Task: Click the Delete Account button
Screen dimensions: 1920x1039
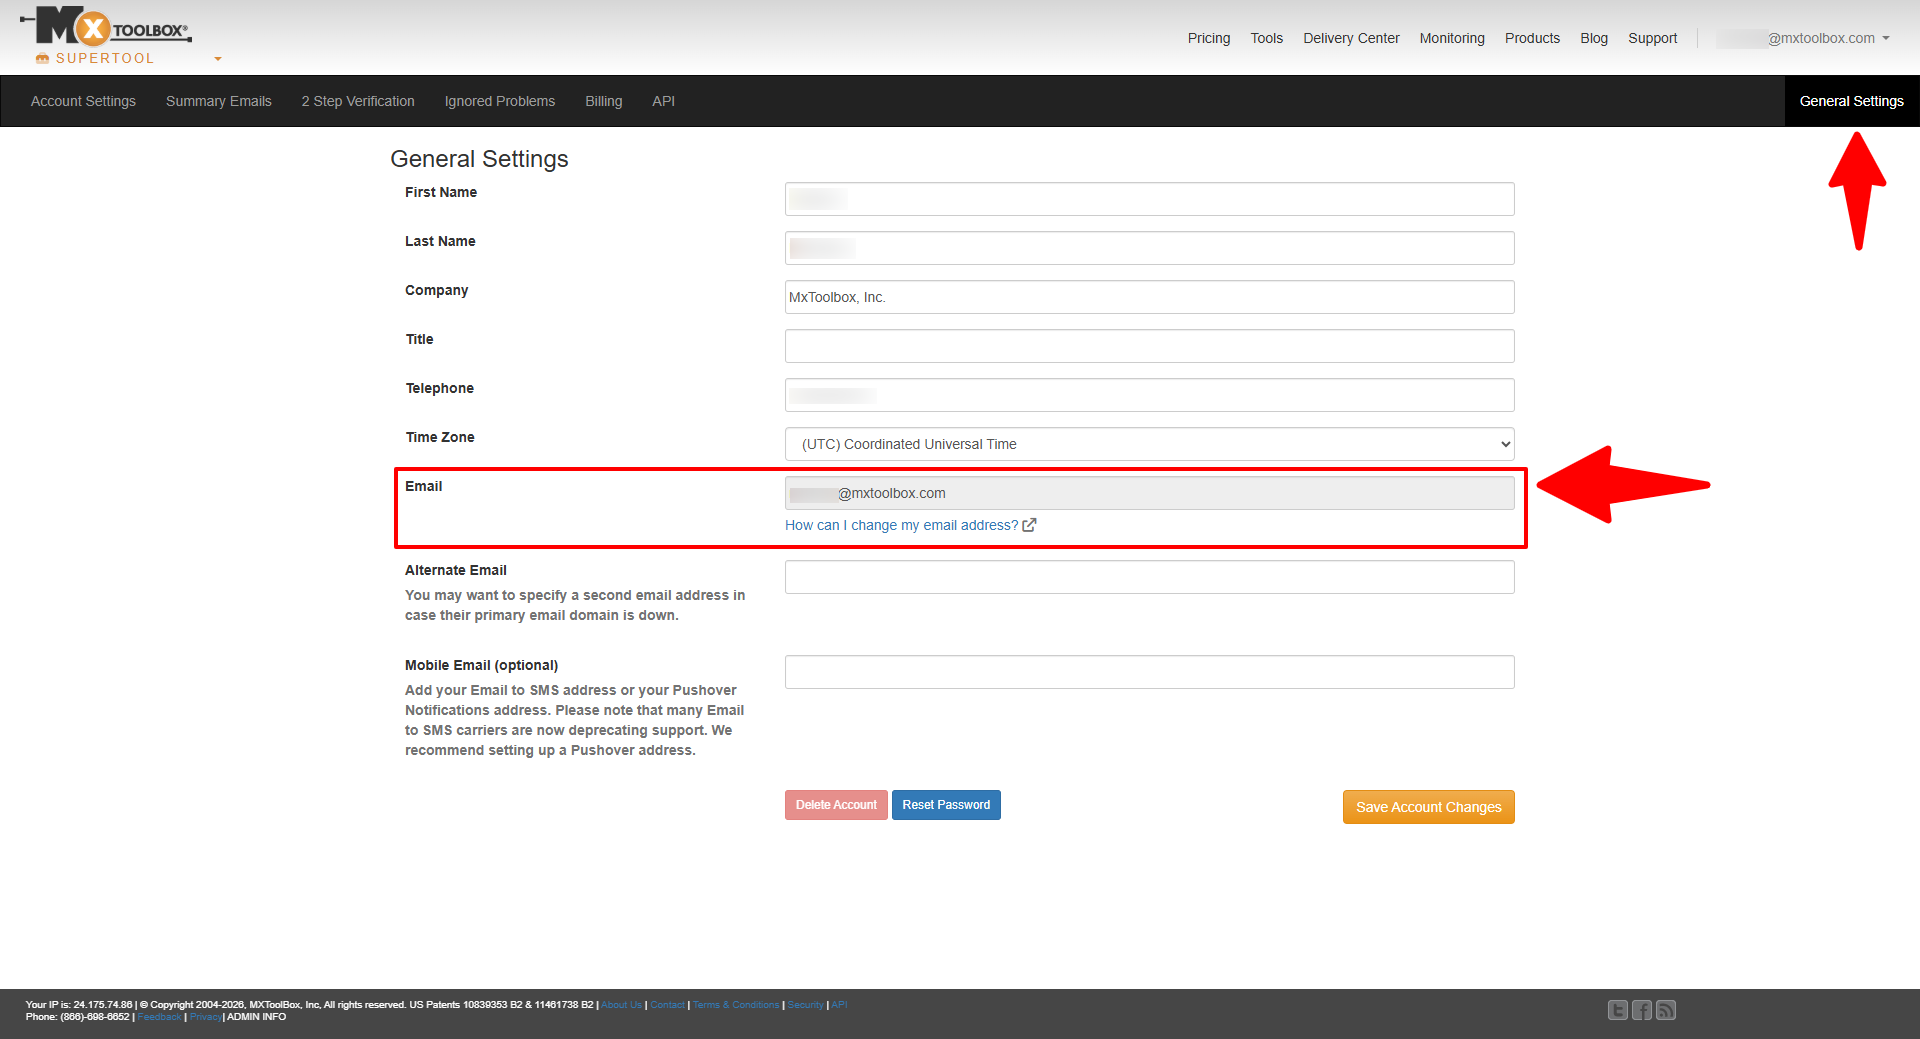Action: click(836, 805)
